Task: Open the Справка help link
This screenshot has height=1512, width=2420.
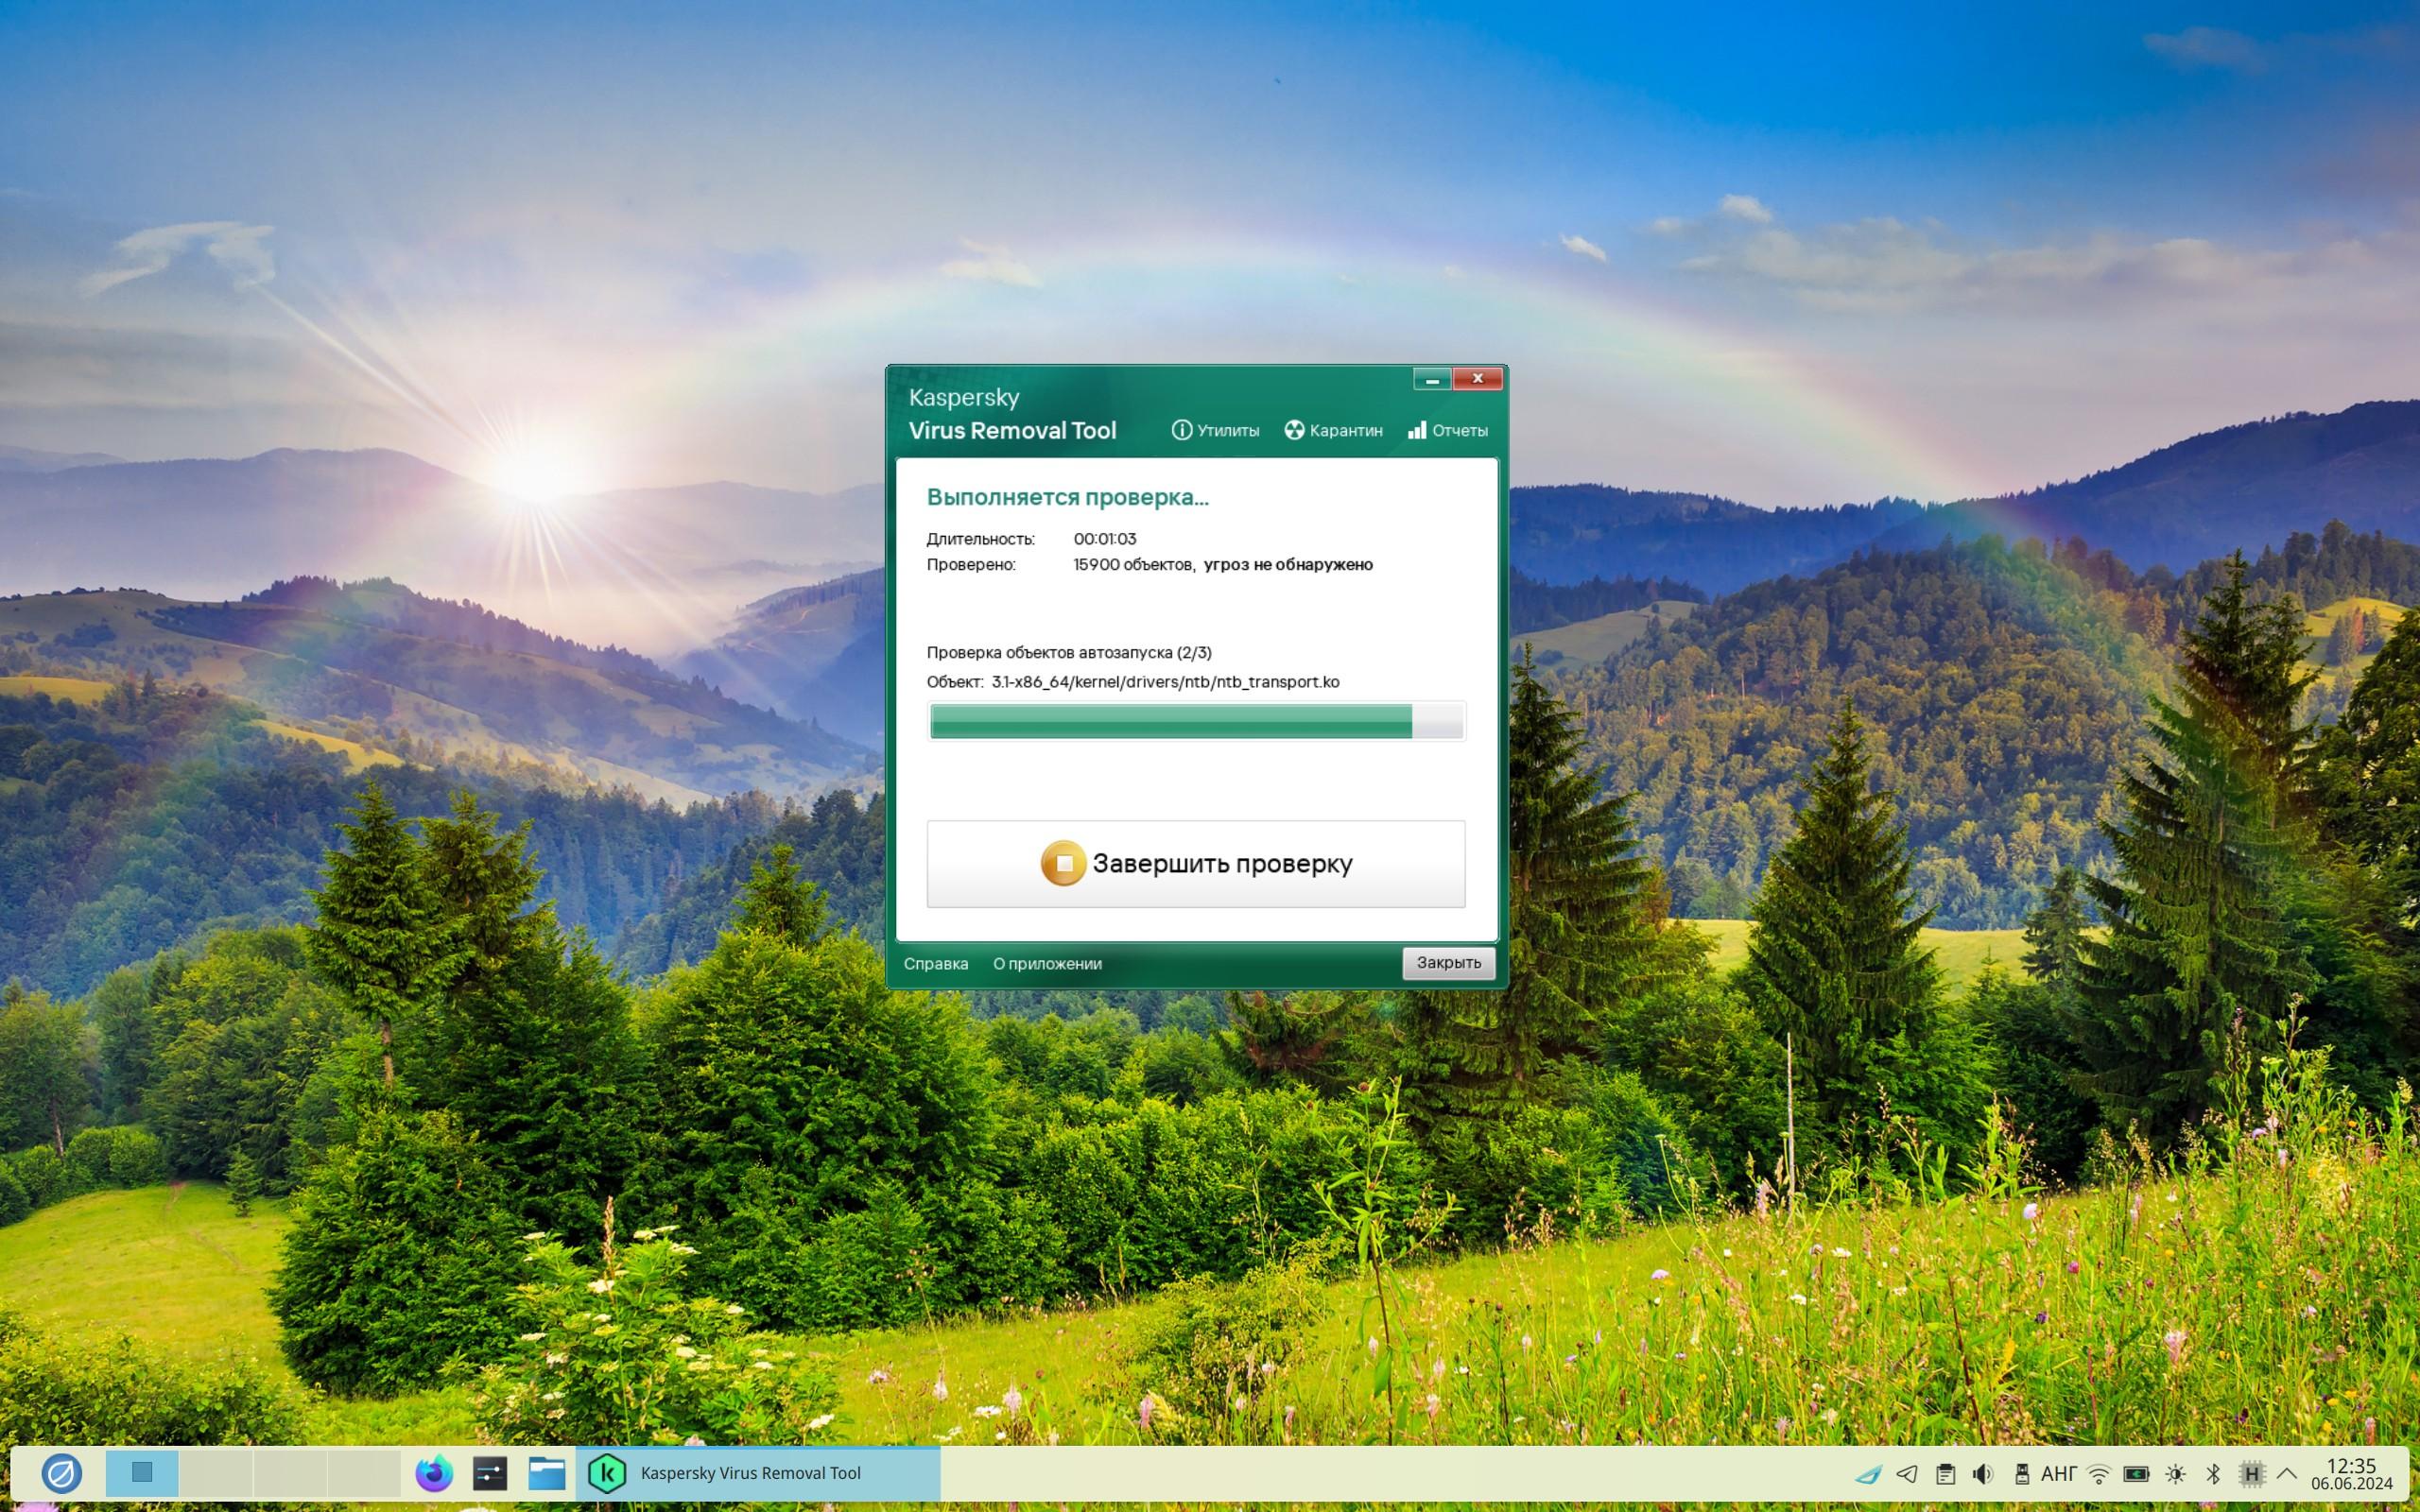Action: pos(935,963)
